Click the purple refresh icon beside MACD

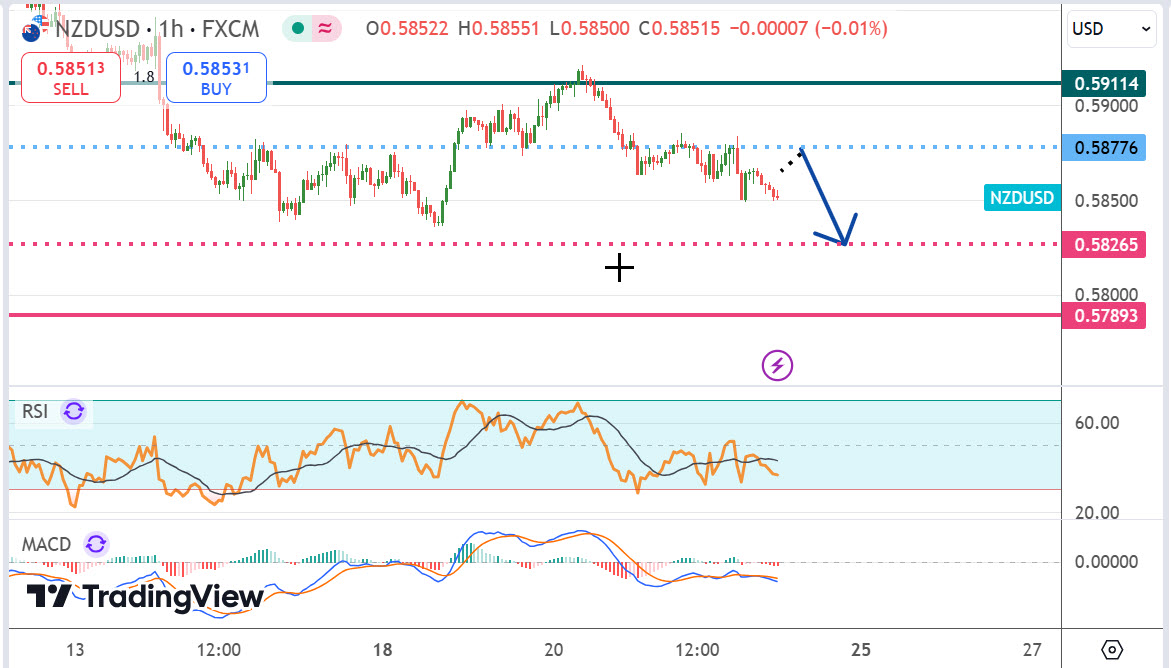(96, 544)
